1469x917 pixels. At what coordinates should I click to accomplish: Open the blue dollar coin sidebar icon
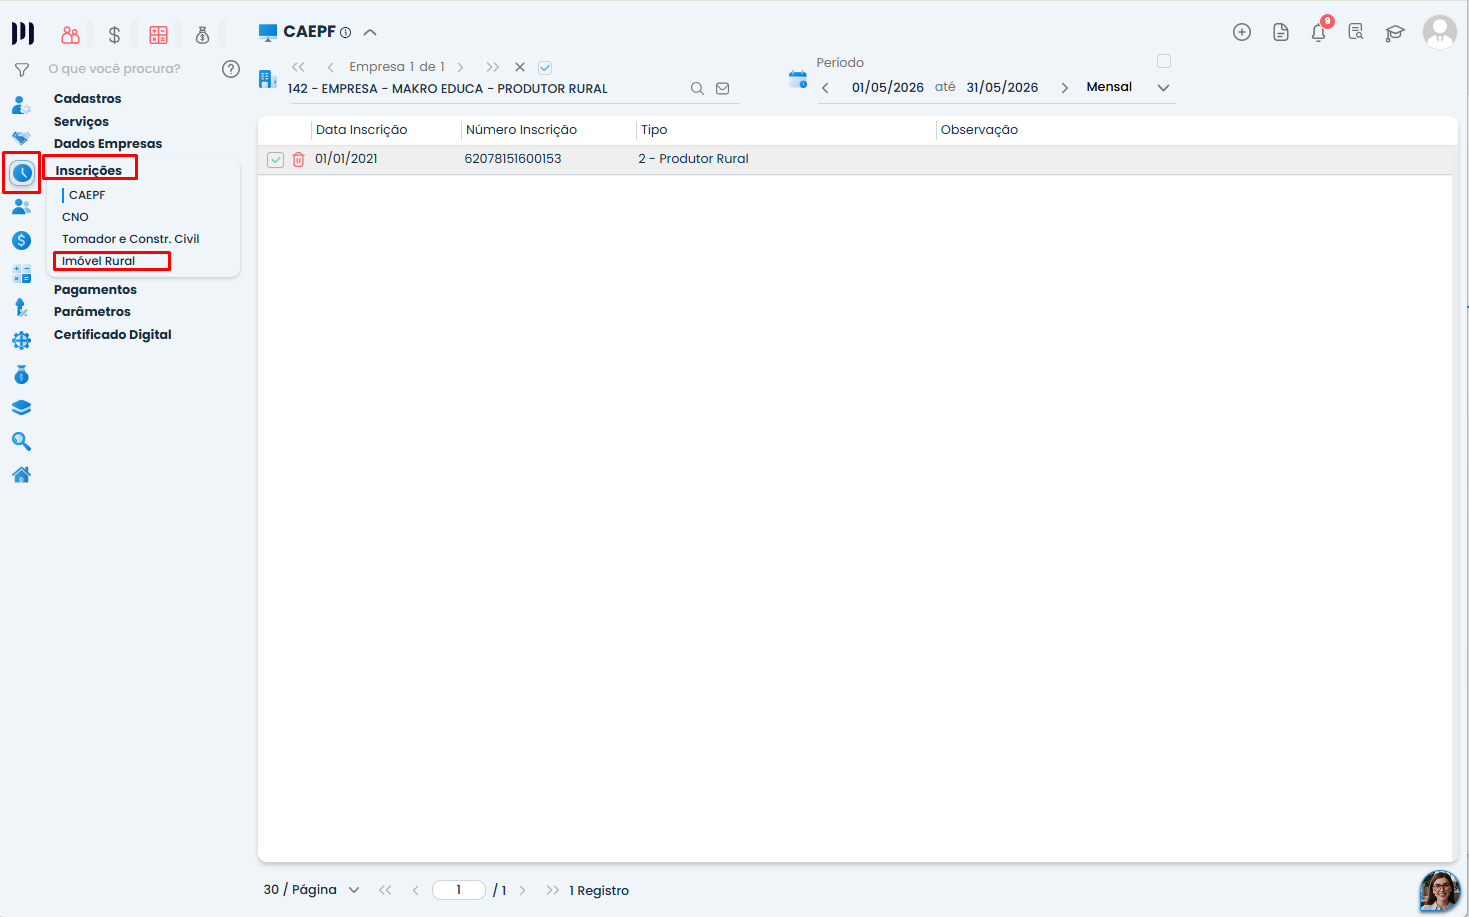(21, 240)
